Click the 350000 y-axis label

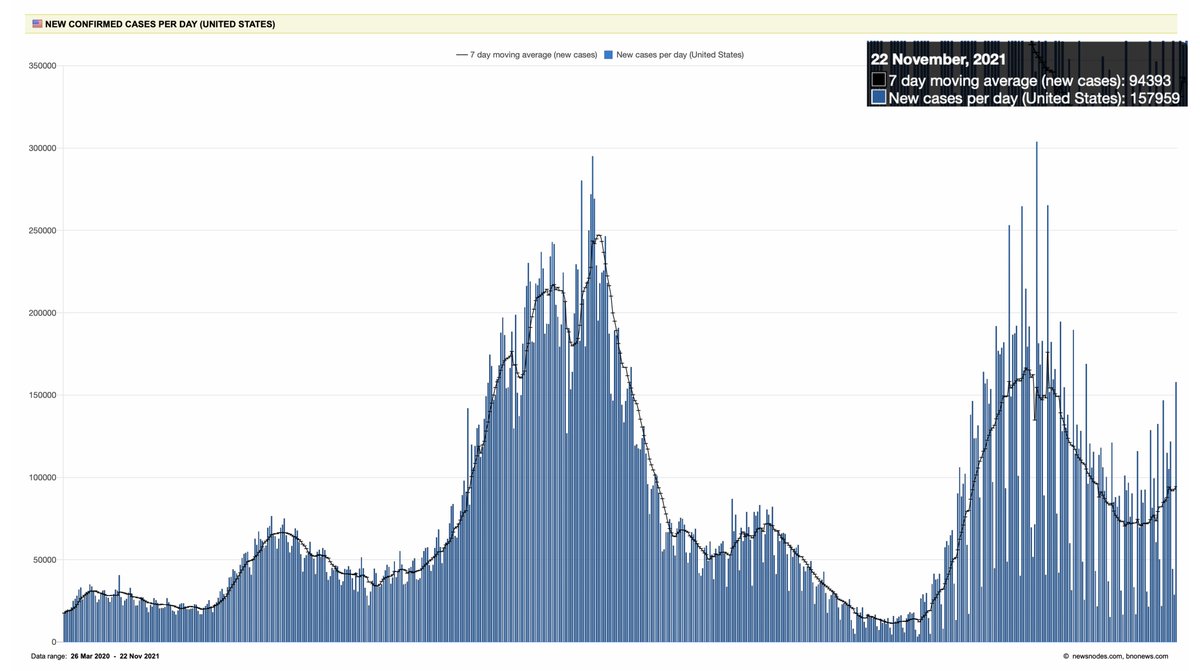[42, 63]
